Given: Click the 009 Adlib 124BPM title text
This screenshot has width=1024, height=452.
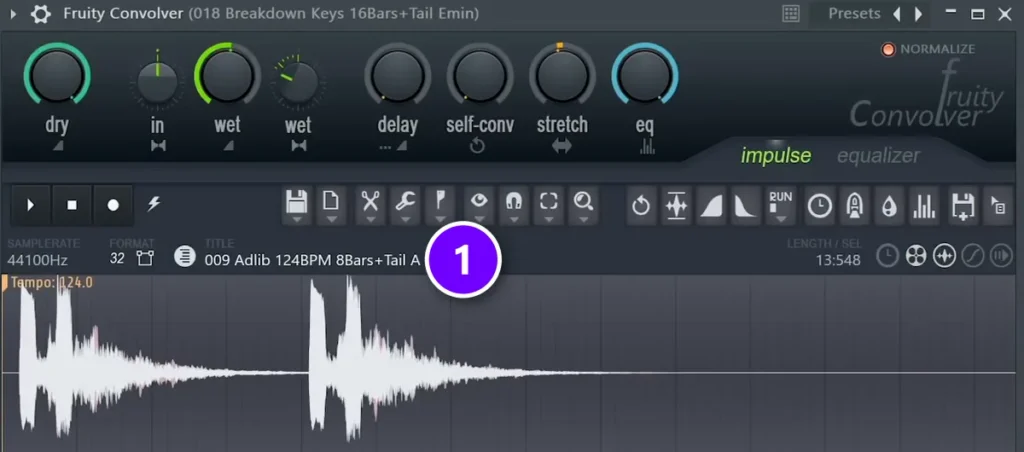Looking at the screenshot, I should (313, 260).
